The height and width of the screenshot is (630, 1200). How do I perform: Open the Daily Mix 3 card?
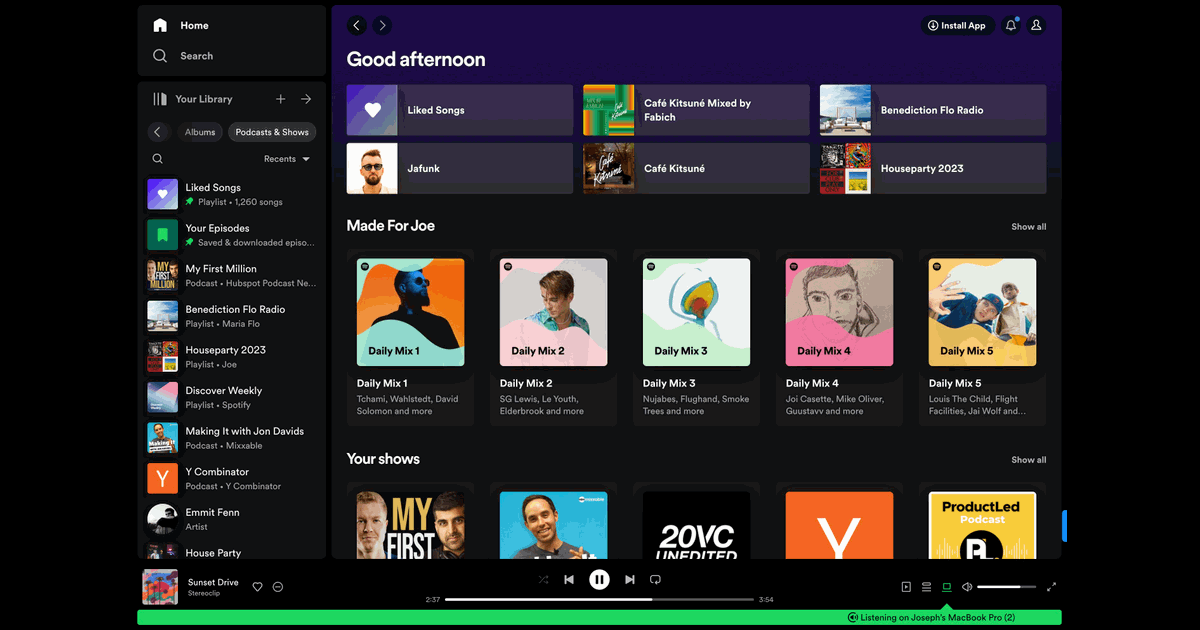(x=696, y=338)
